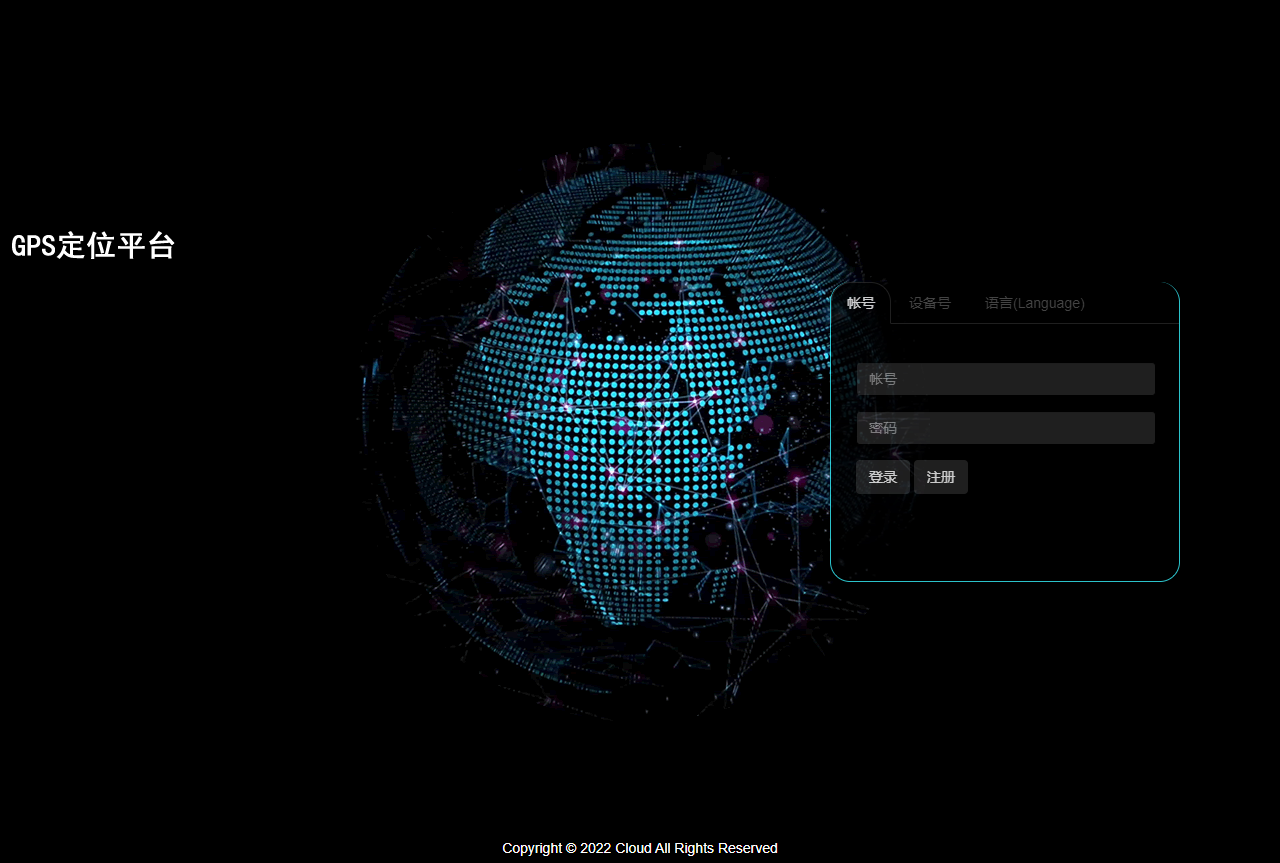Click the word Cloud in the footer

pyautogui.click(x=633, y=848)
